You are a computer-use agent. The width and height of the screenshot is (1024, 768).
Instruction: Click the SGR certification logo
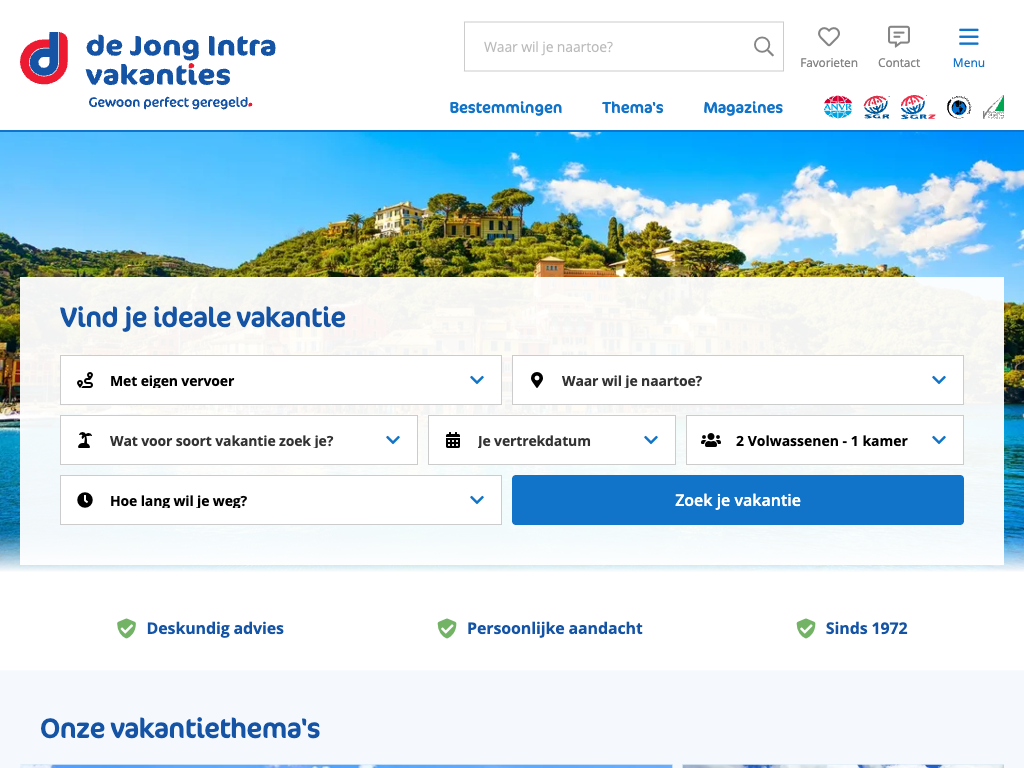(x=876, y=107)
